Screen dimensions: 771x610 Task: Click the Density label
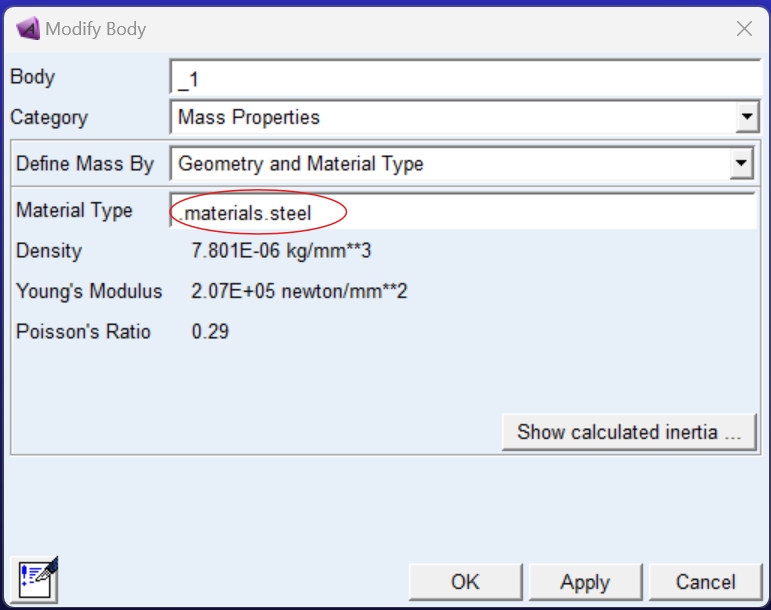point(49,251)
